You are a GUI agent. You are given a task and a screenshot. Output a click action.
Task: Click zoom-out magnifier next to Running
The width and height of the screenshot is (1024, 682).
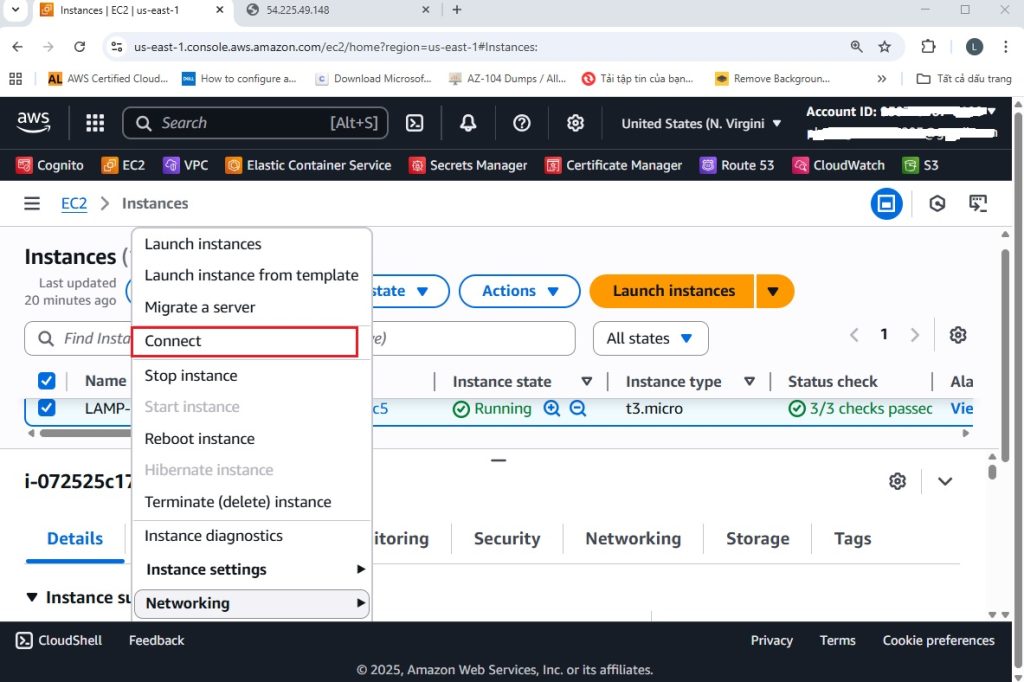point(578,408)
